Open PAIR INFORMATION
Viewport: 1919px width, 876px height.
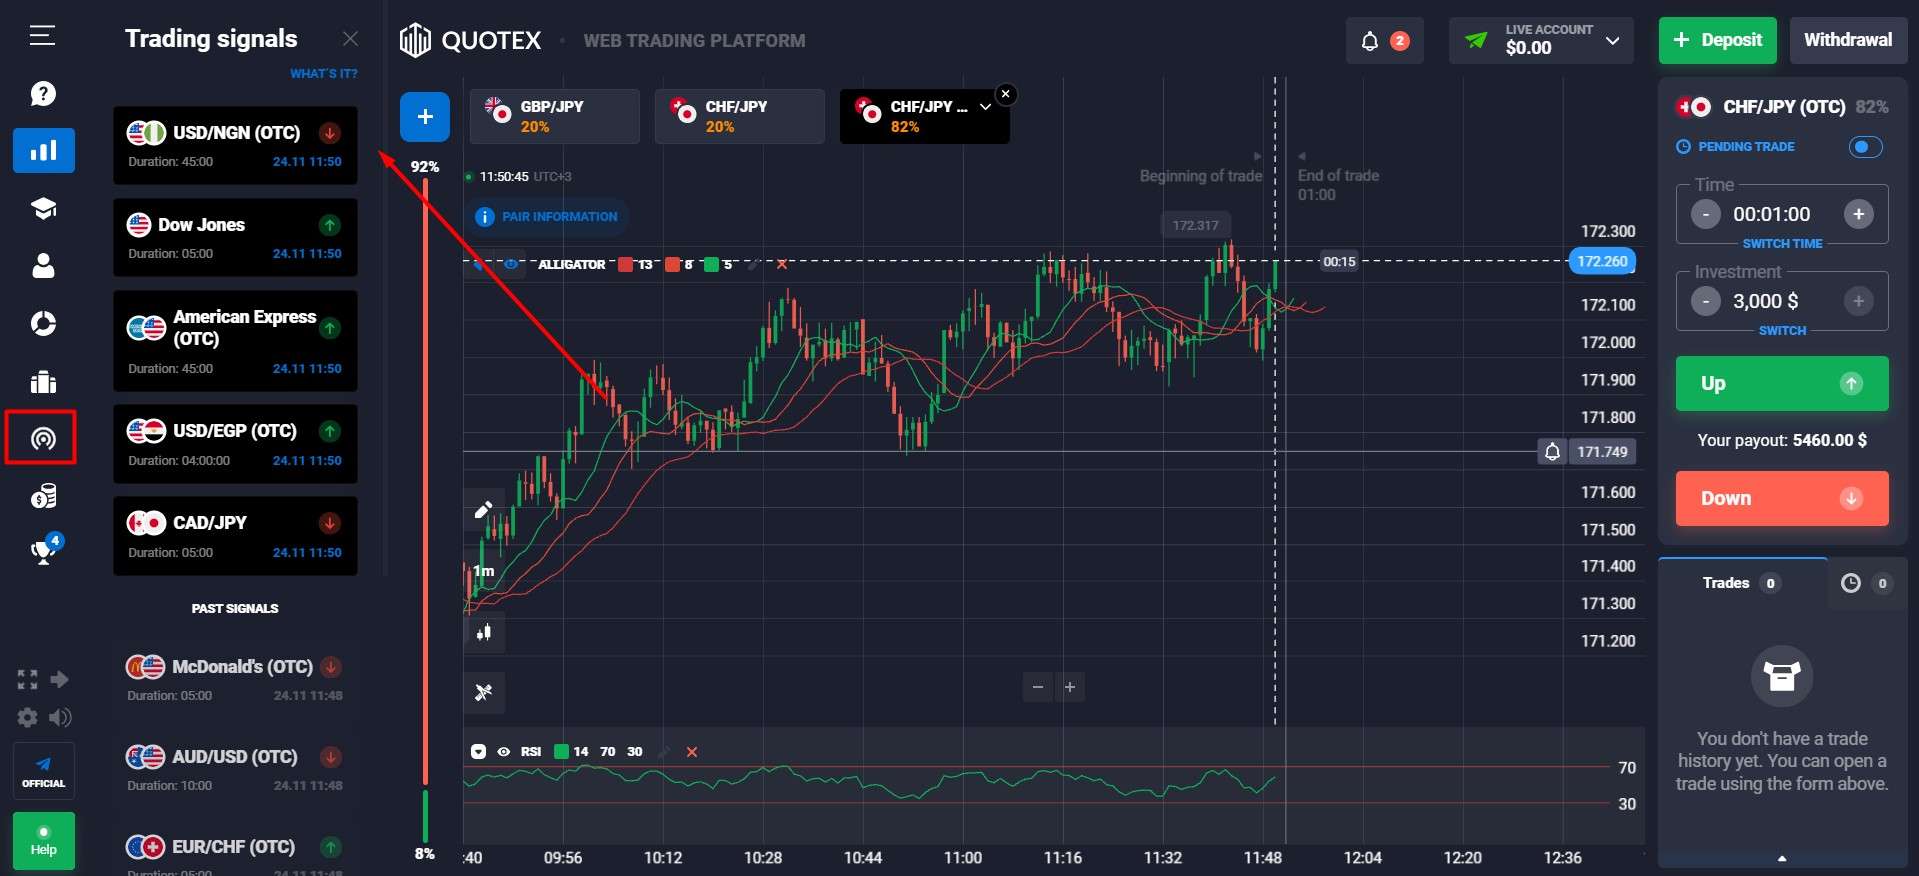click(x=546, y=217)
